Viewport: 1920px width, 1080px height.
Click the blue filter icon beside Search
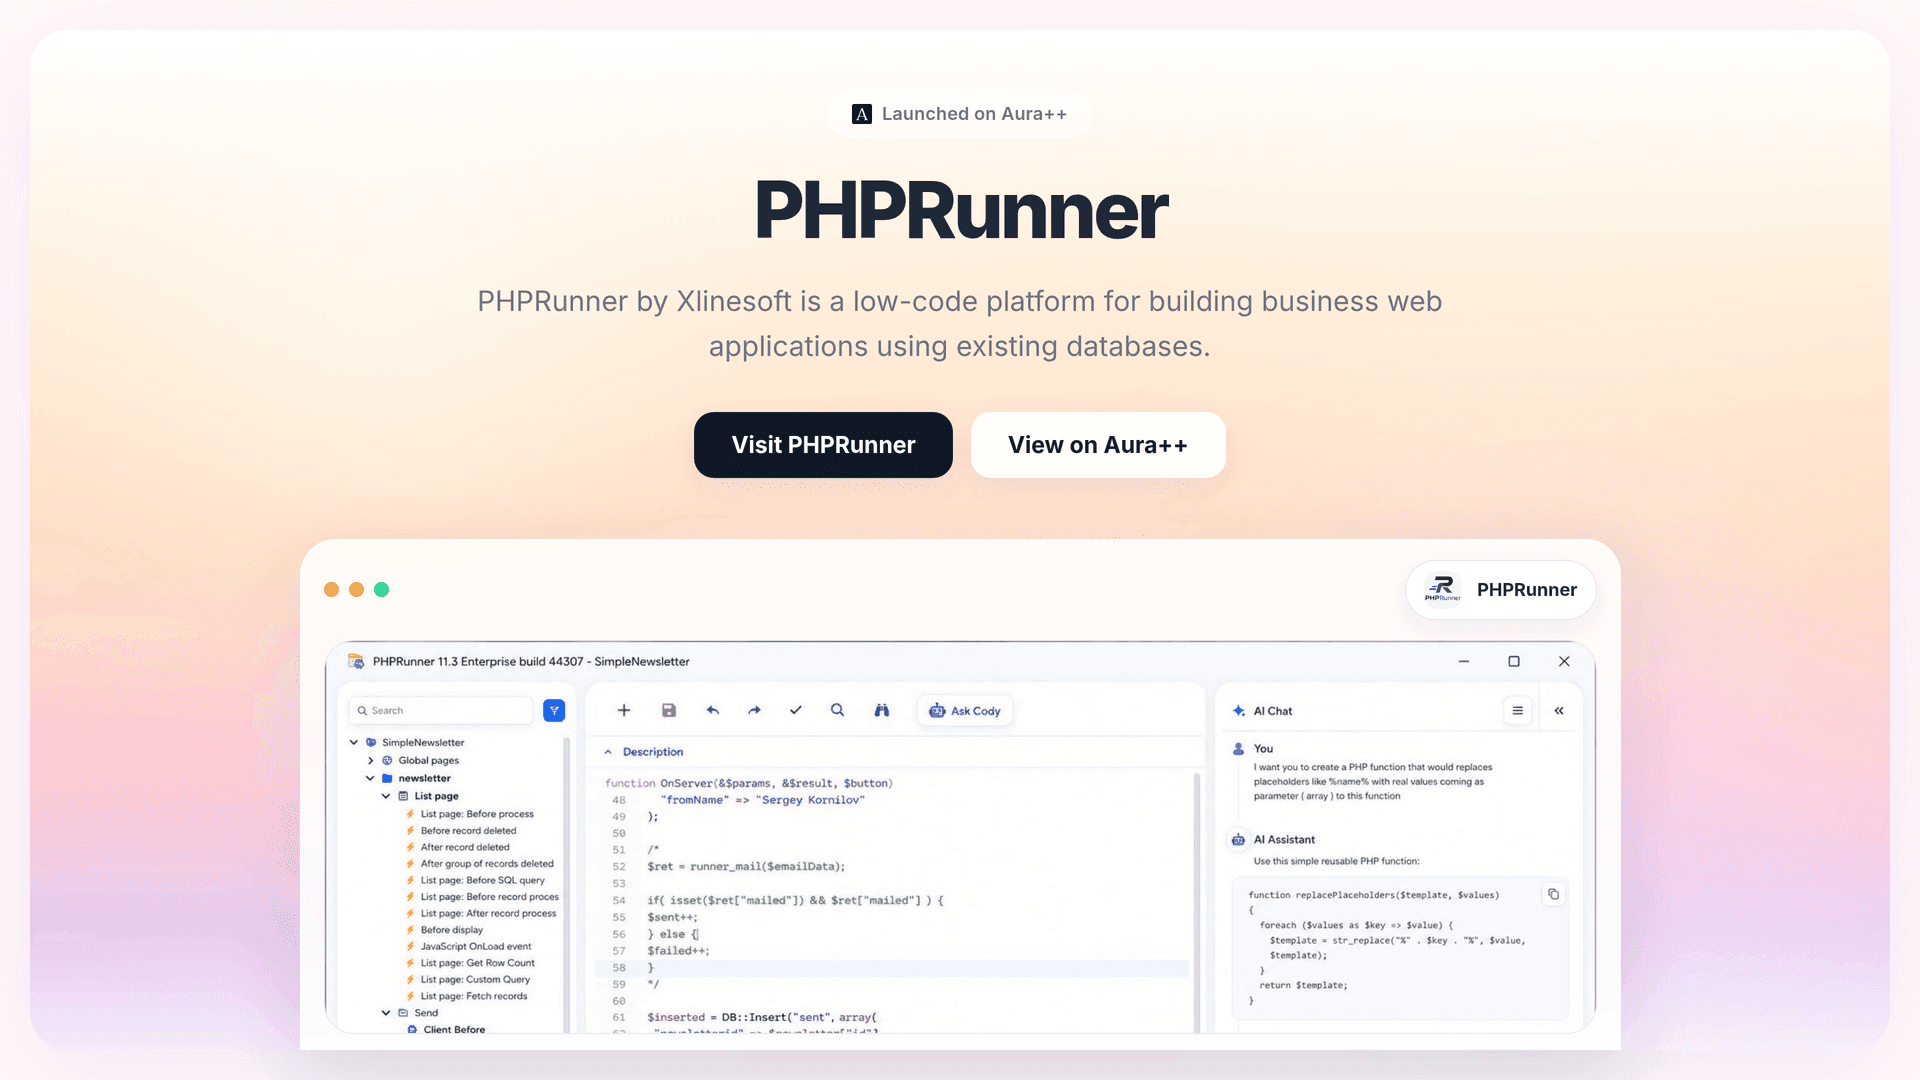(554, 711)
